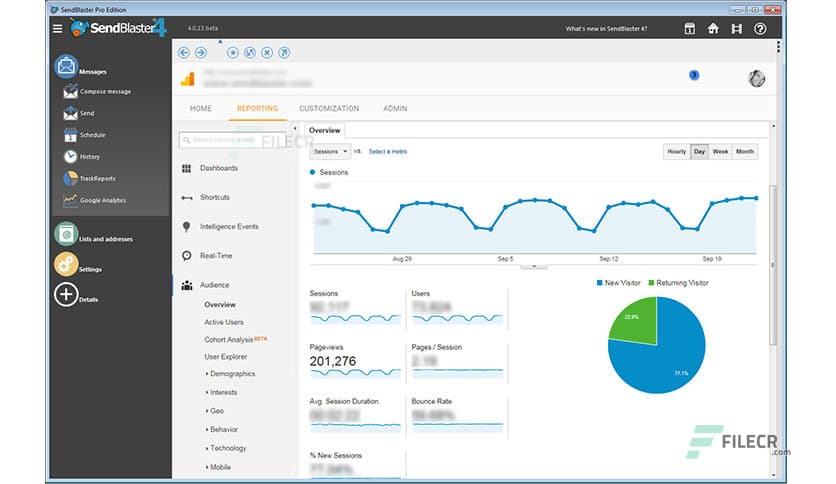The height and width of the screenshot is (484, 836).
Task: Open Real-Time in the report menu
Action: (x=207, y=256)
